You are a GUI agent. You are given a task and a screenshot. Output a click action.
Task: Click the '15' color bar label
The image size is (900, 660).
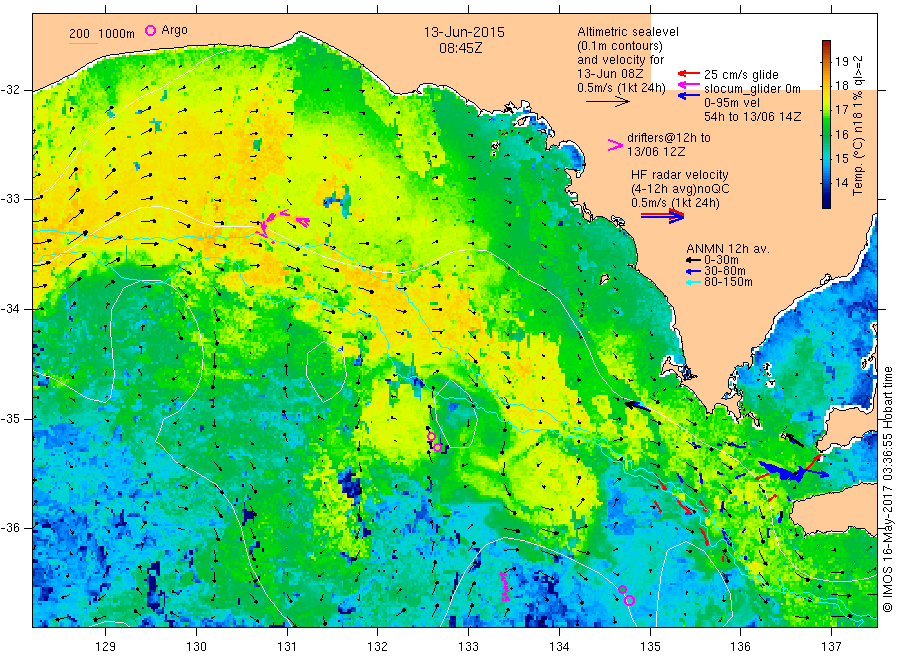pos(841,158)
